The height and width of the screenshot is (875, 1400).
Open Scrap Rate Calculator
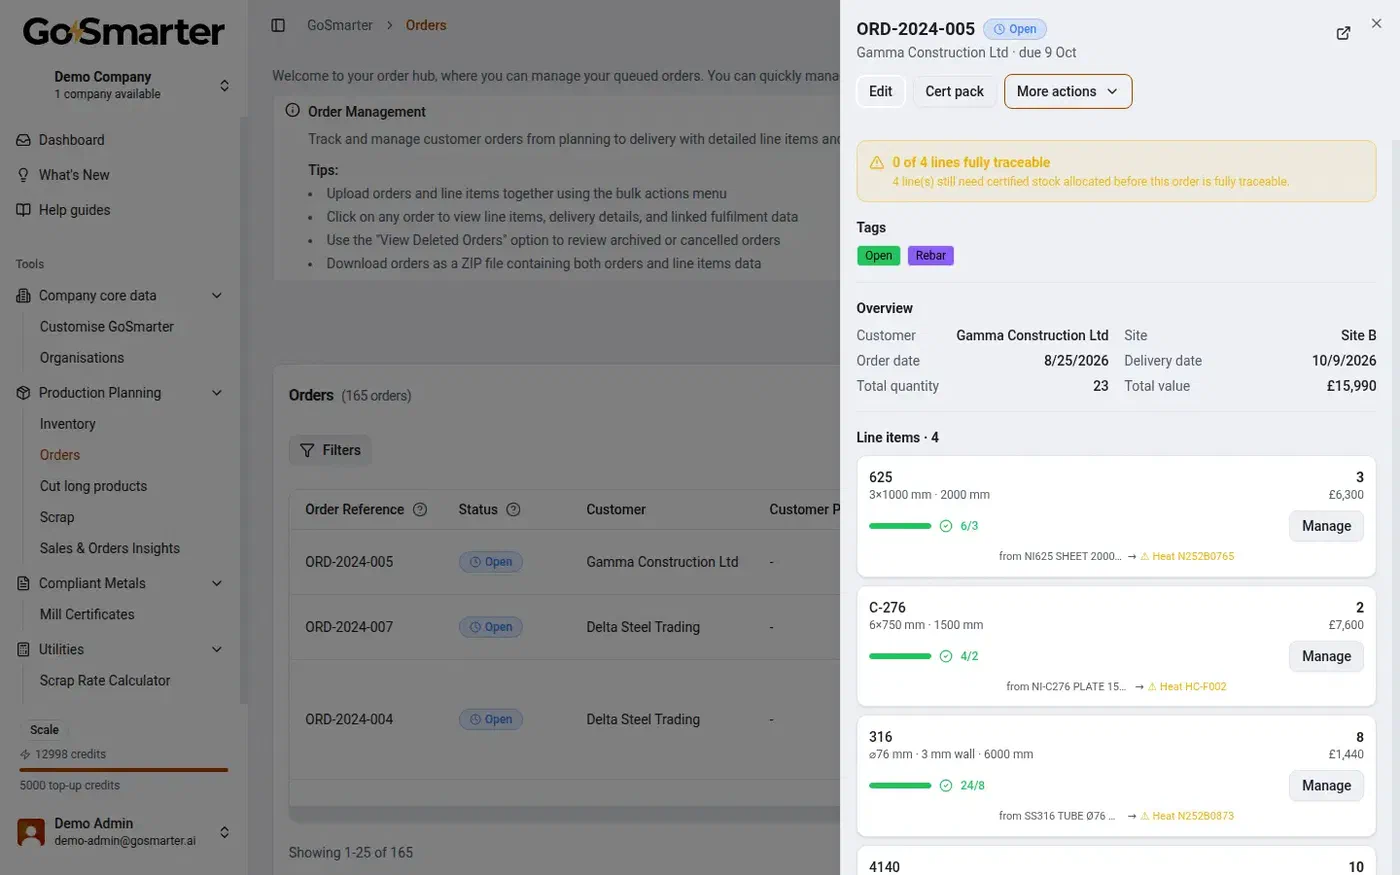click(105, 680)
